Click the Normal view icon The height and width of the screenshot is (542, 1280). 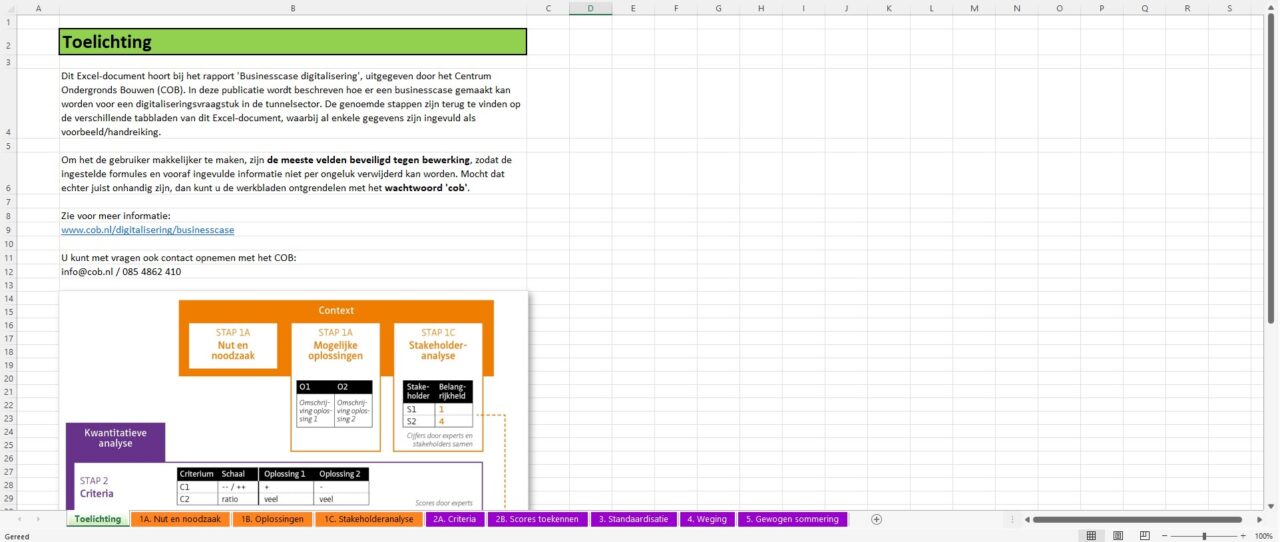[1091, 536]
